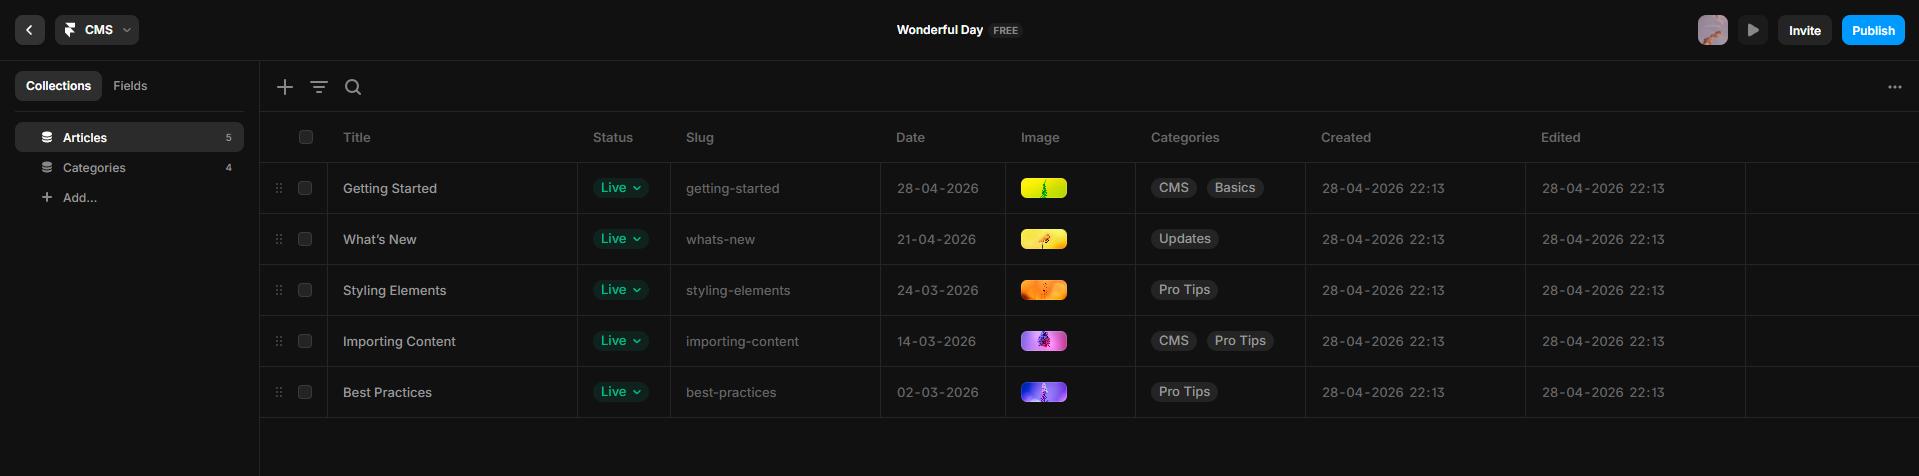Toggle the select-all header checkbox
This screenshot has height=476, width=1919.
pos(306,137)
